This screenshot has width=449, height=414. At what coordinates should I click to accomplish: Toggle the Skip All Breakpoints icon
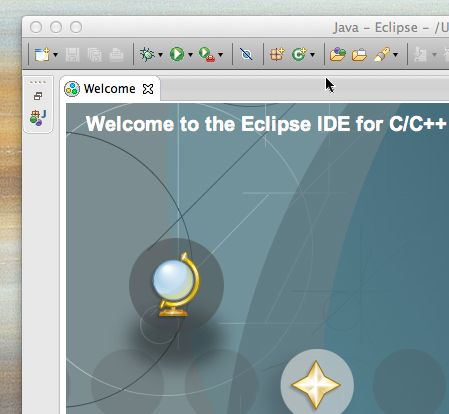[246, 54]
